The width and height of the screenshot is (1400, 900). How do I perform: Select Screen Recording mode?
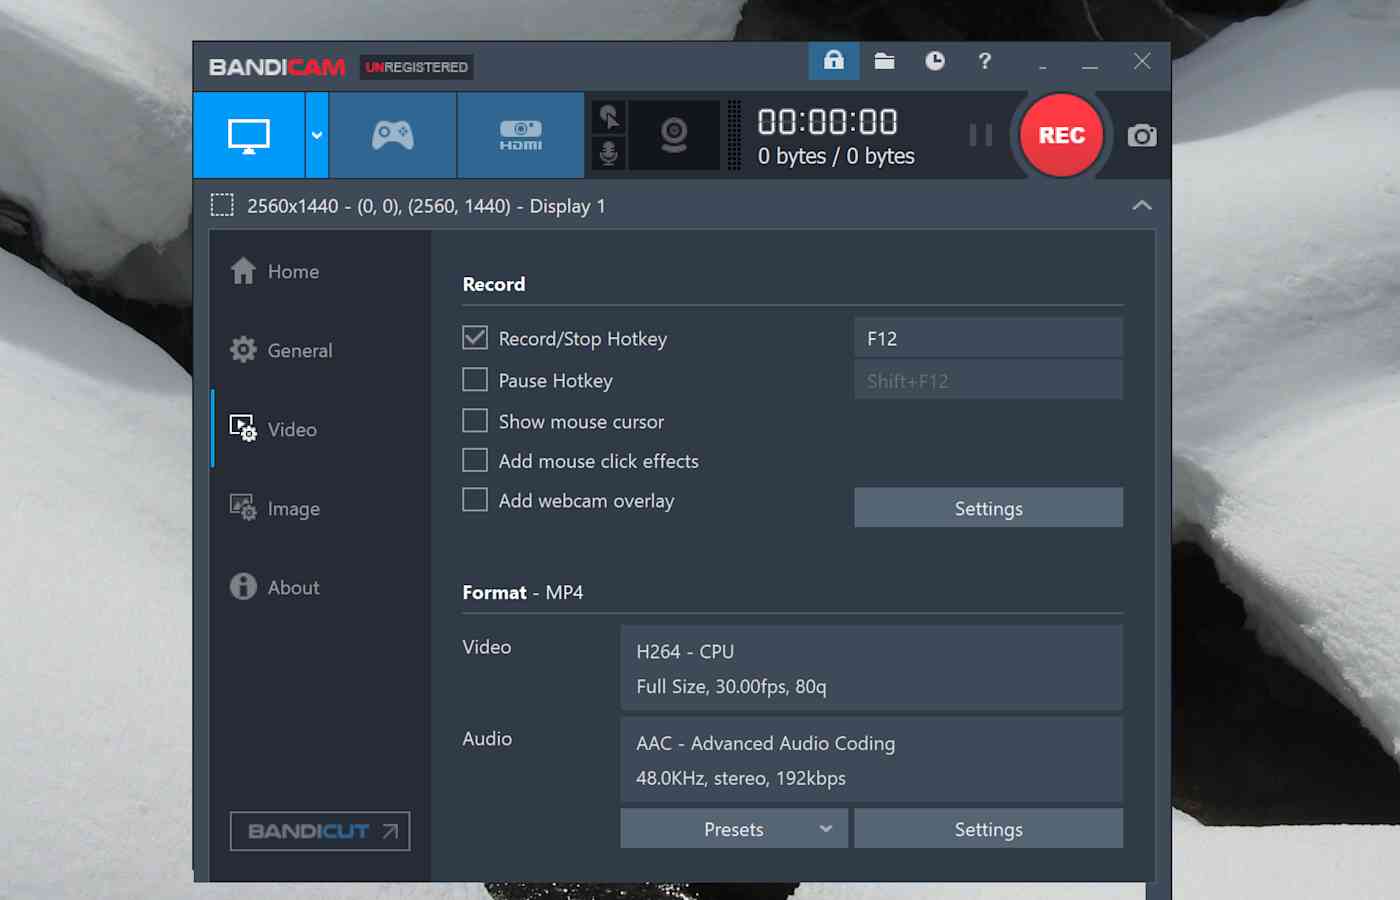tap(249, 135)
